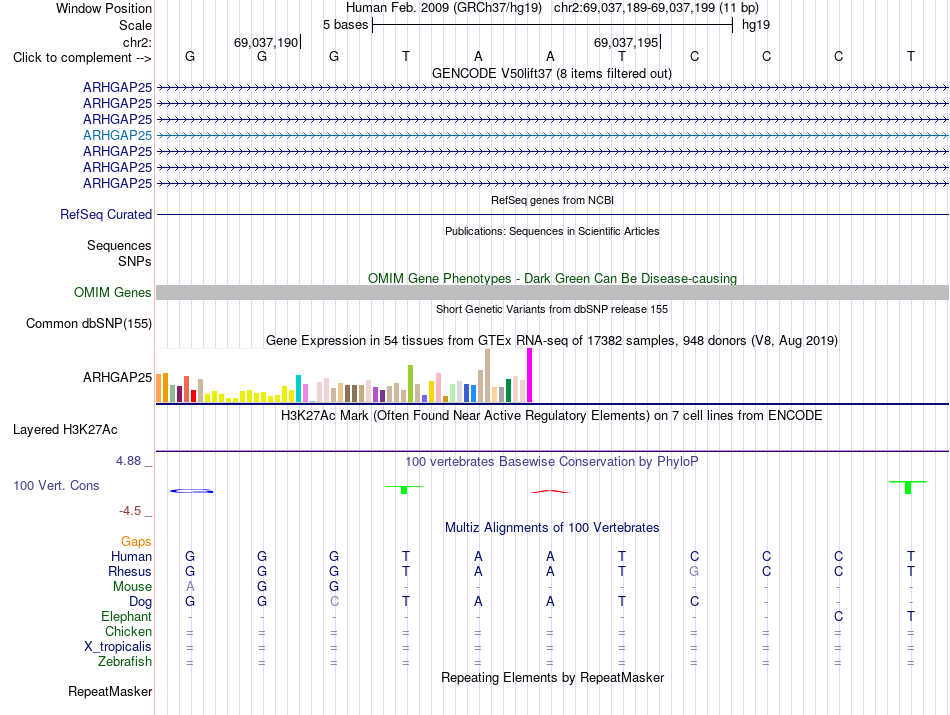Click the 'Window Position' label
The width and height of the screenshot is (950, 715).
(104, 8)
